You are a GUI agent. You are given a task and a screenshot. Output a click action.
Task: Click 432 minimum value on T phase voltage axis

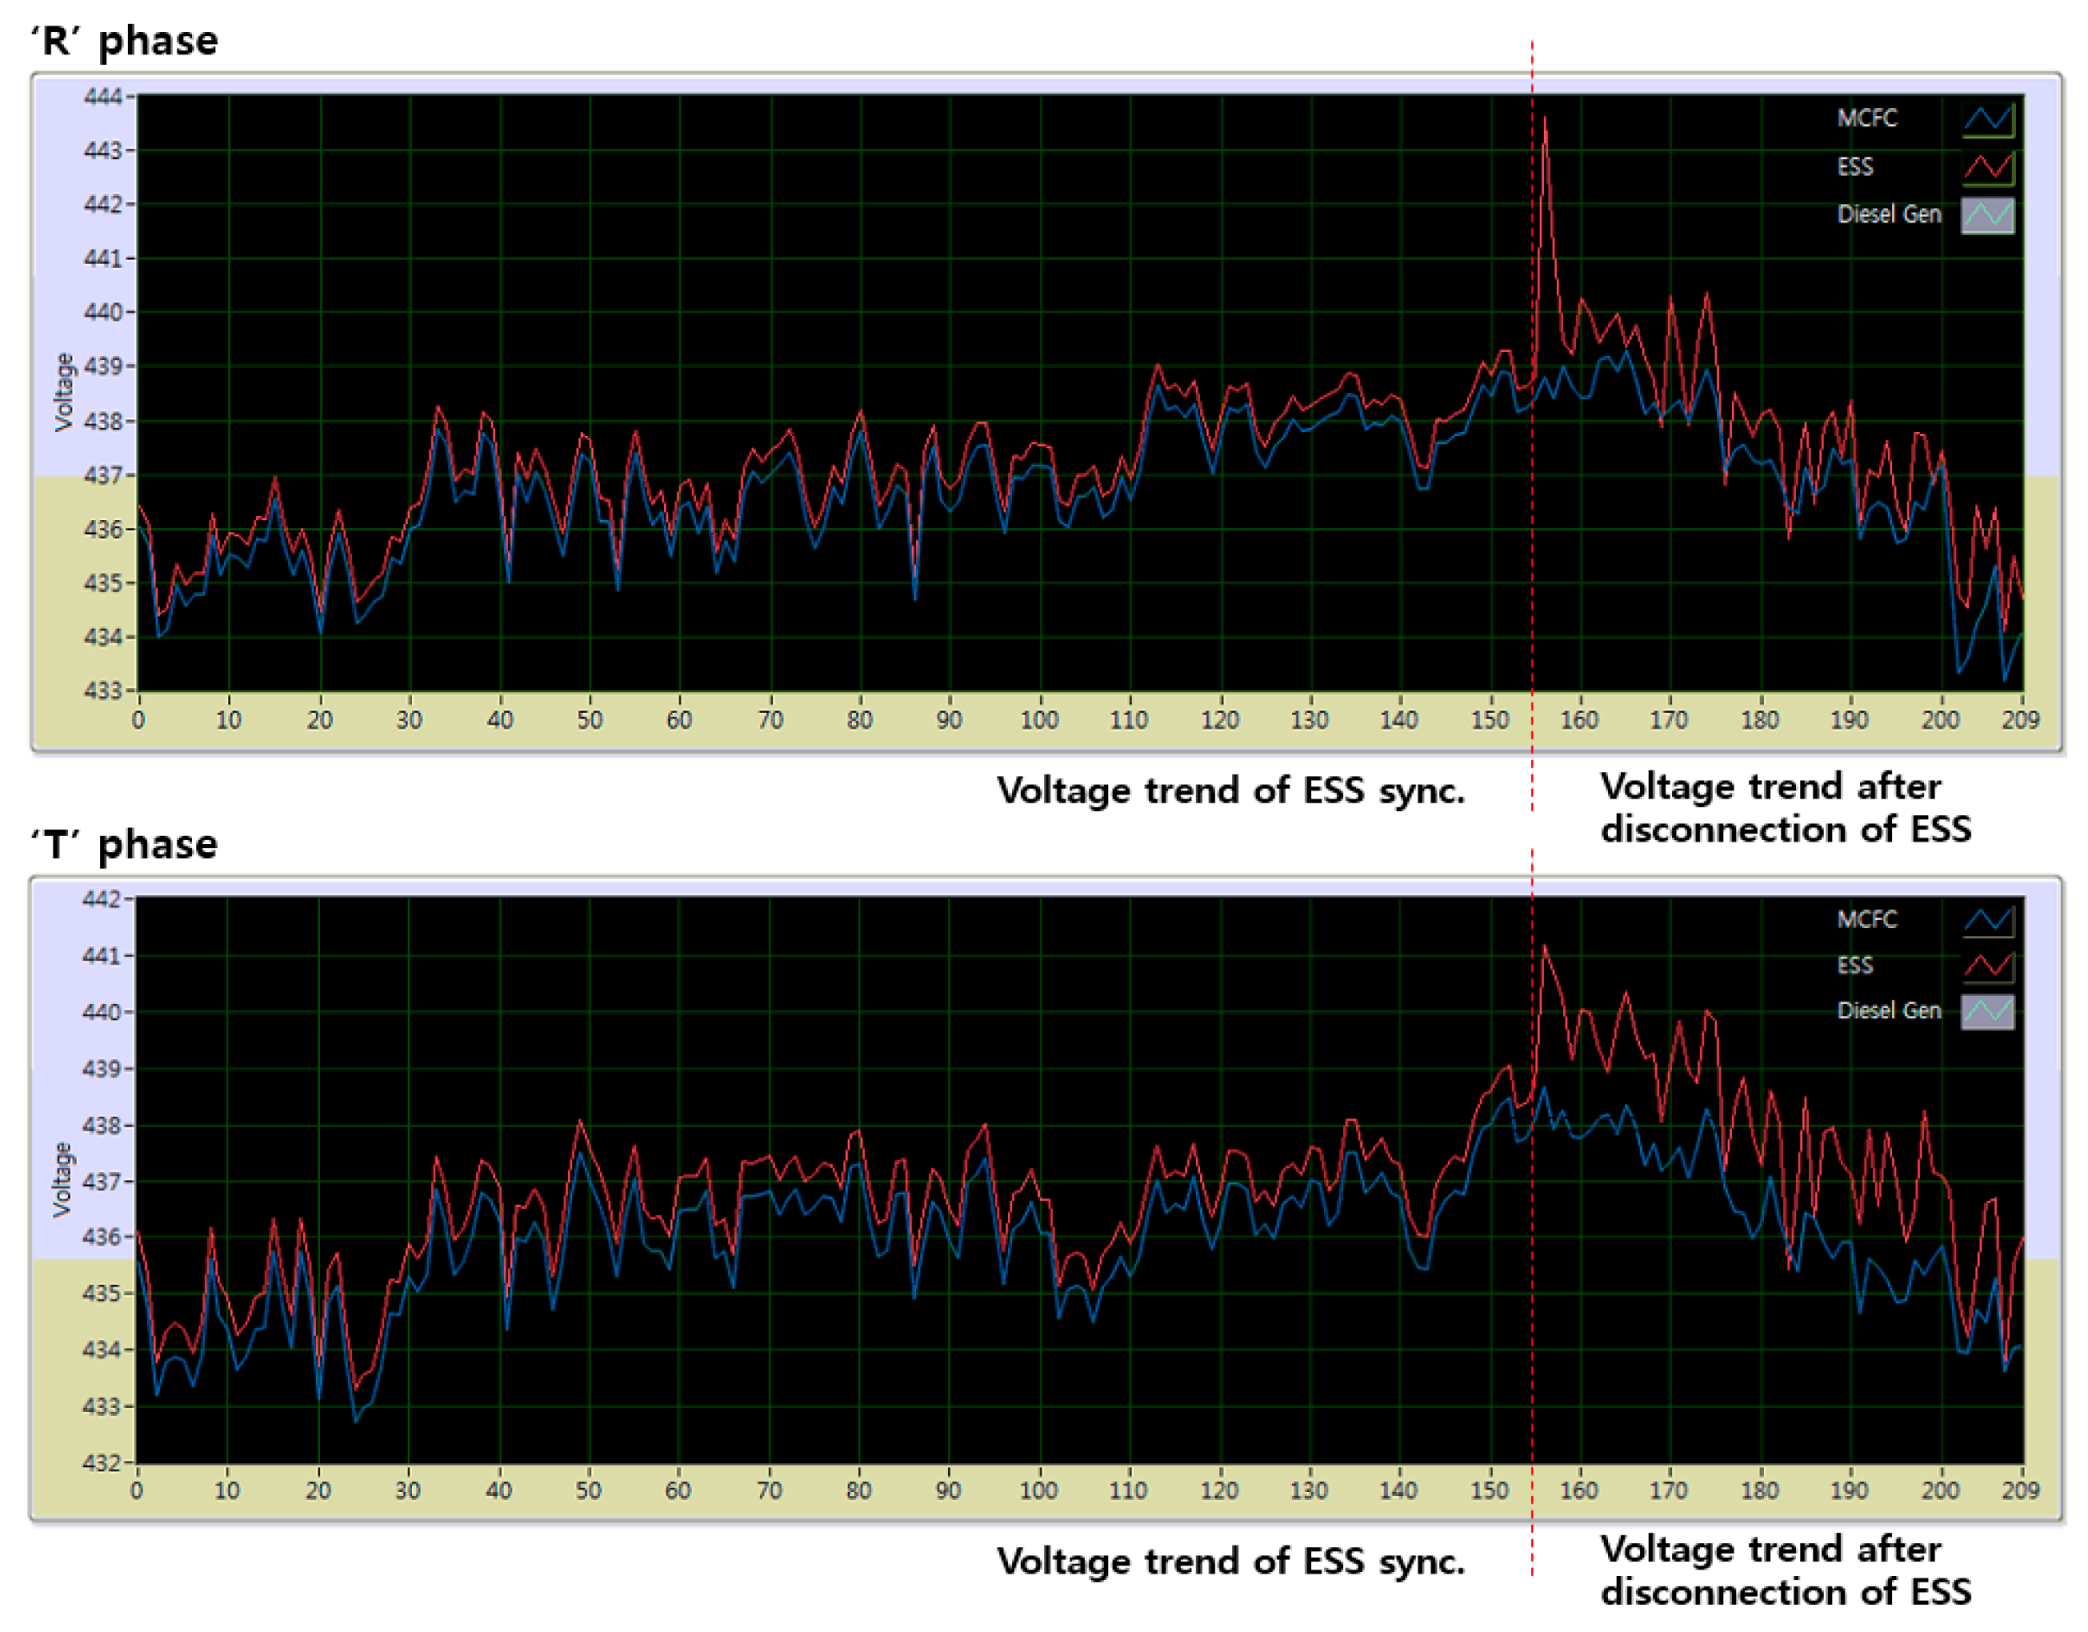pos(101,1462)
